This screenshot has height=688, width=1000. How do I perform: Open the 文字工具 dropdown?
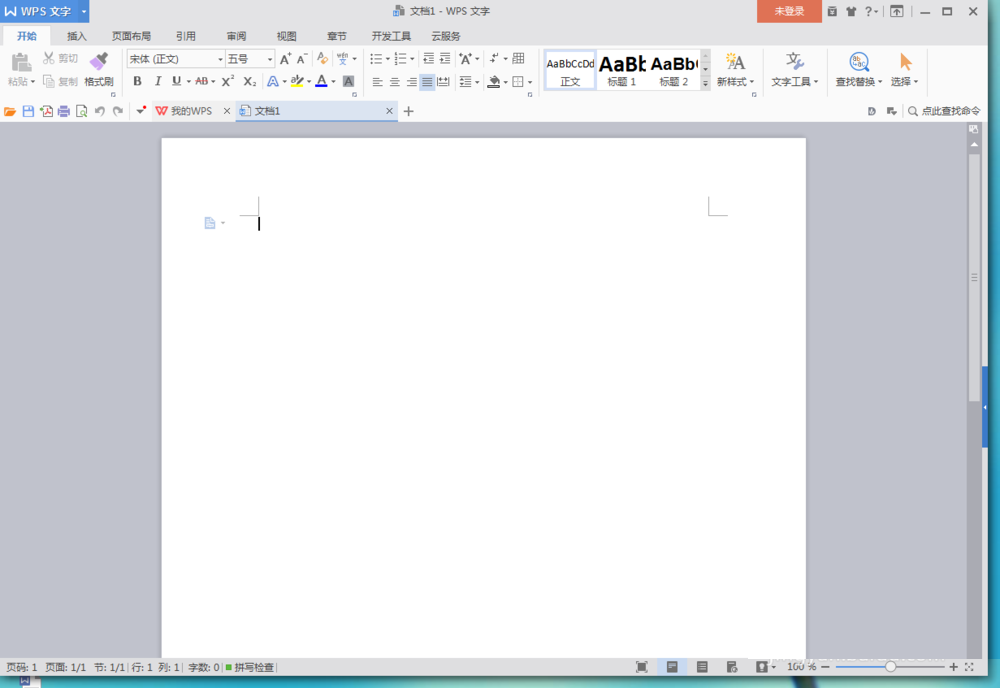click(x=795, y=82)
